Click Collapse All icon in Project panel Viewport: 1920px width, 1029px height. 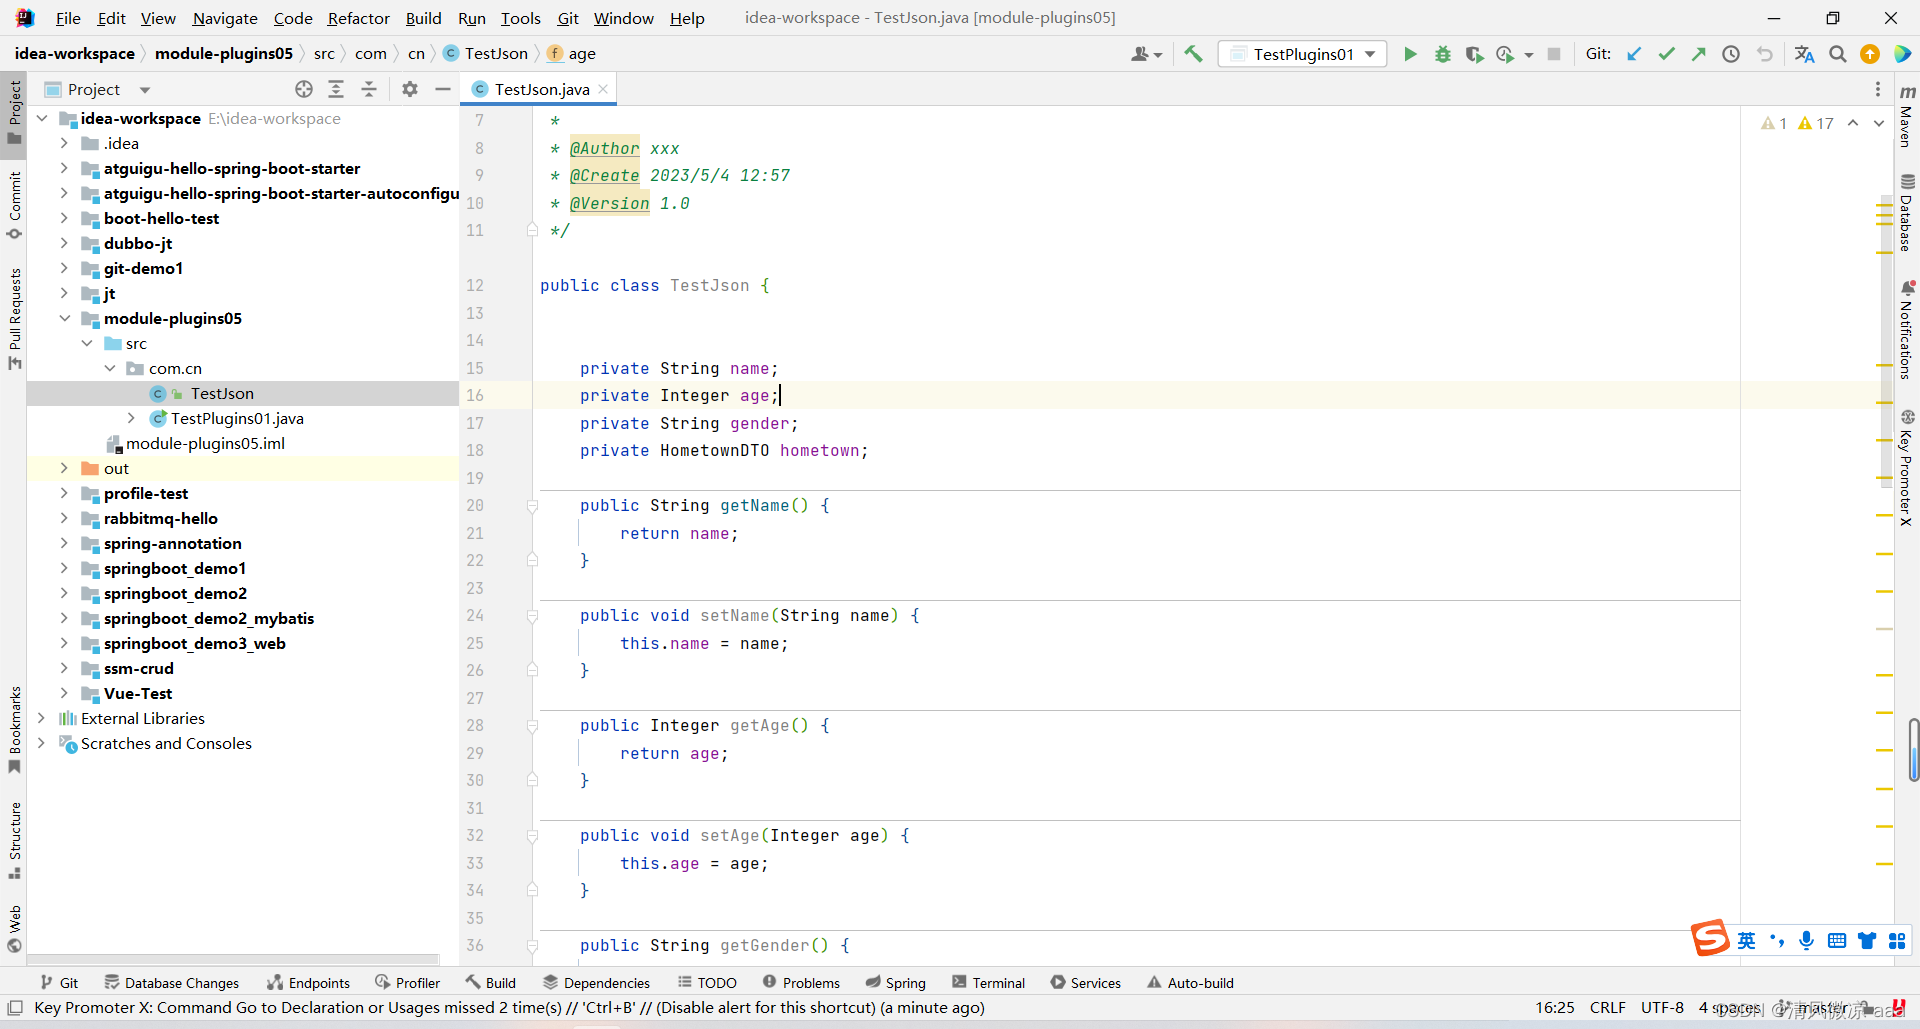tap(369, 89)
